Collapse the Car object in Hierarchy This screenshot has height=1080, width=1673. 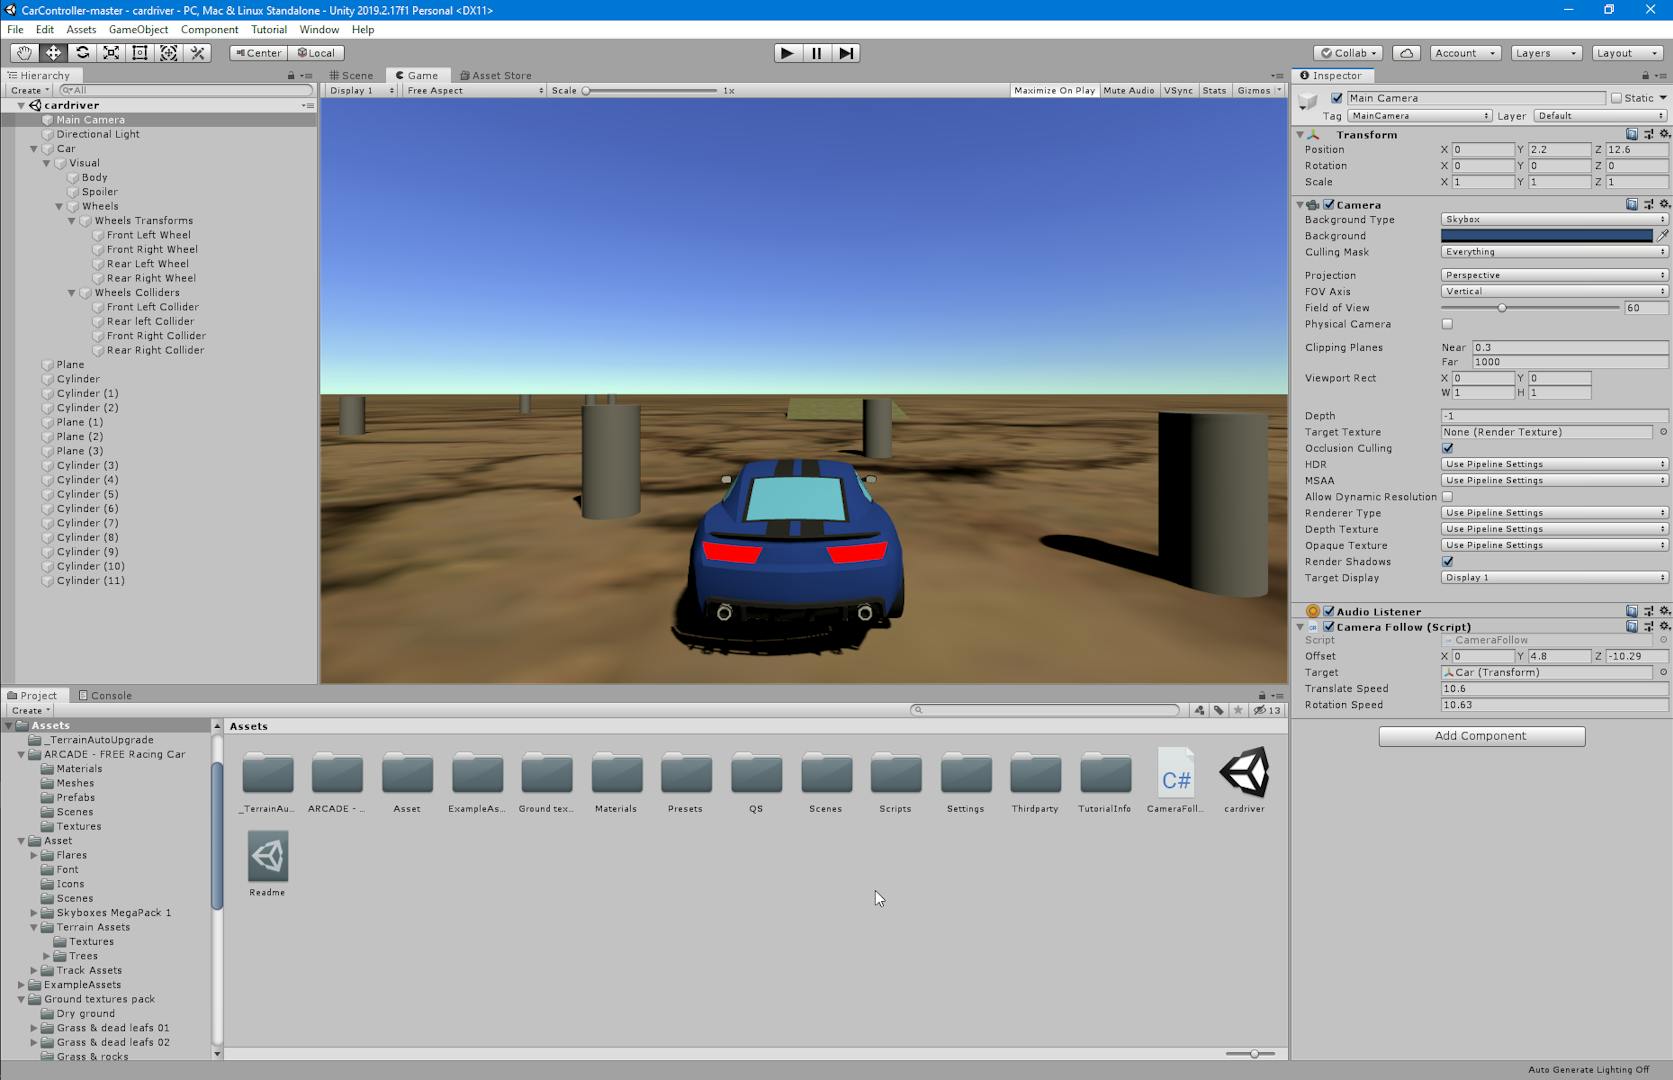[x=34, y=149]
